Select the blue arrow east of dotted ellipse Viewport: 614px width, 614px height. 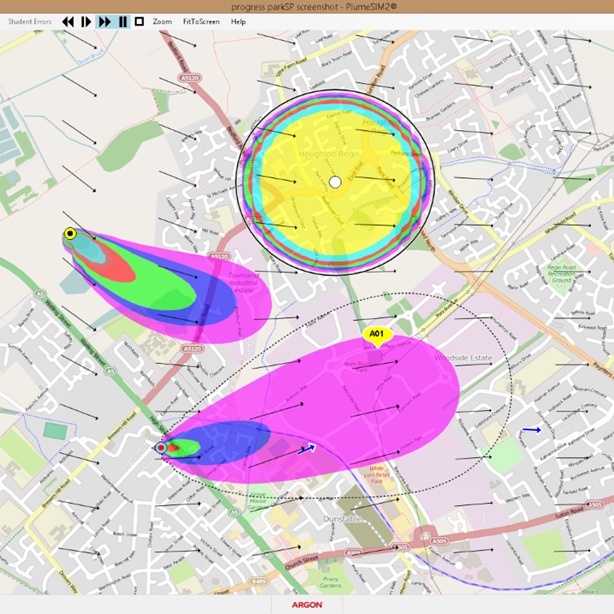(x=530, y=429)
